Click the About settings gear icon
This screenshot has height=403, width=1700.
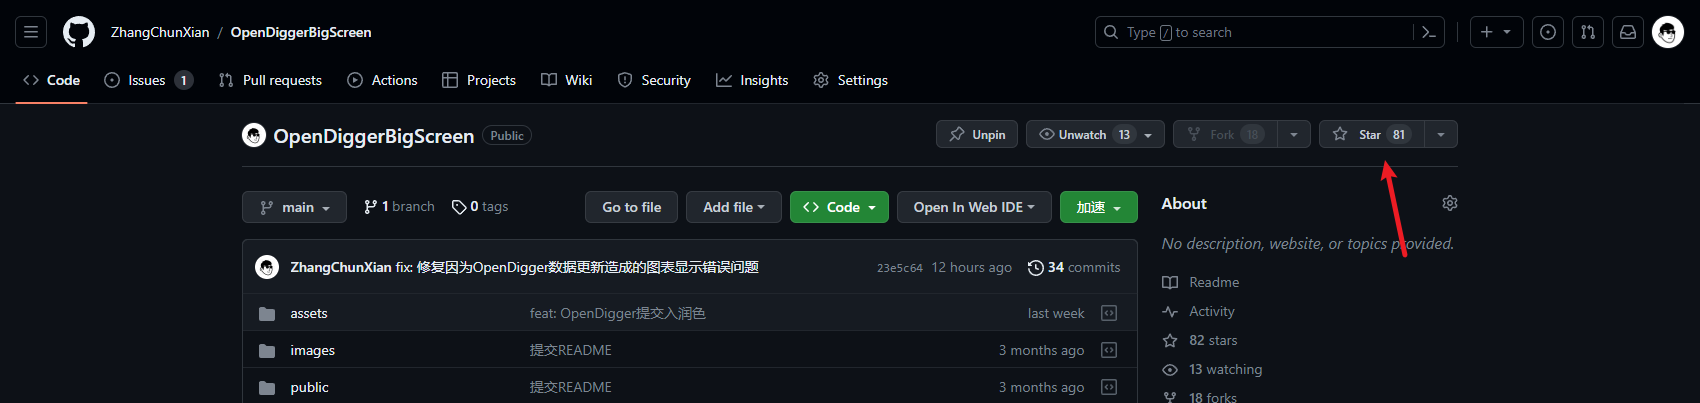pyautogui.click(x=1449, y=203)
